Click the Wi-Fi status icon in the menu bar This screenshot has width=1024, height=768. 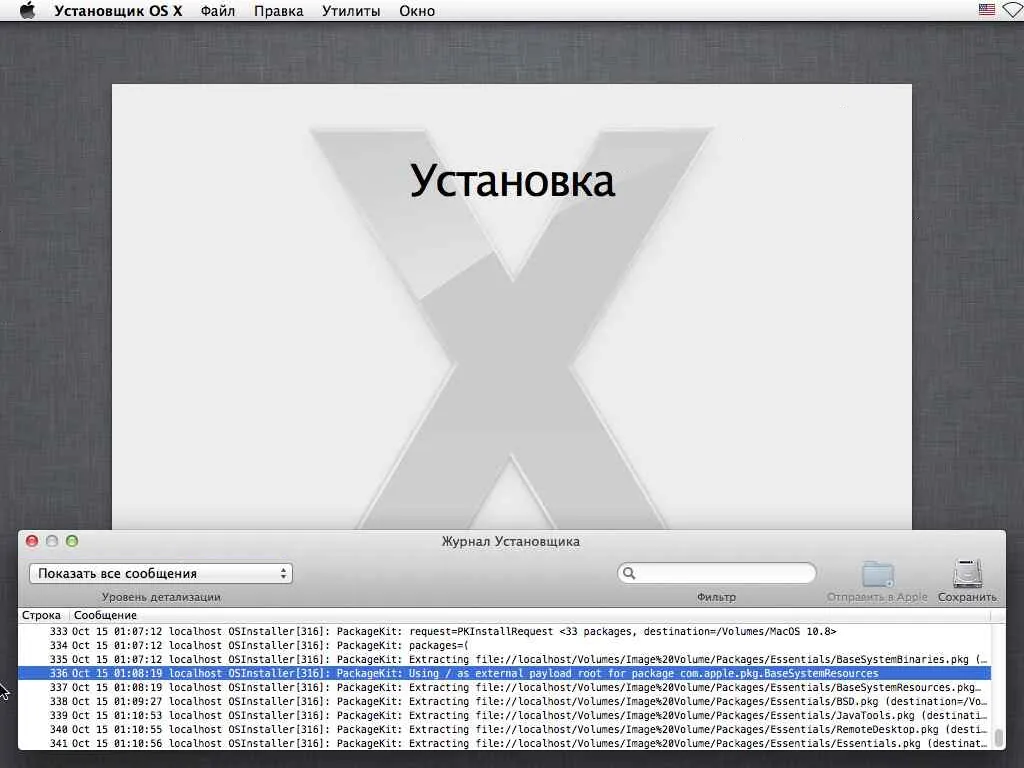point(1014,10)
